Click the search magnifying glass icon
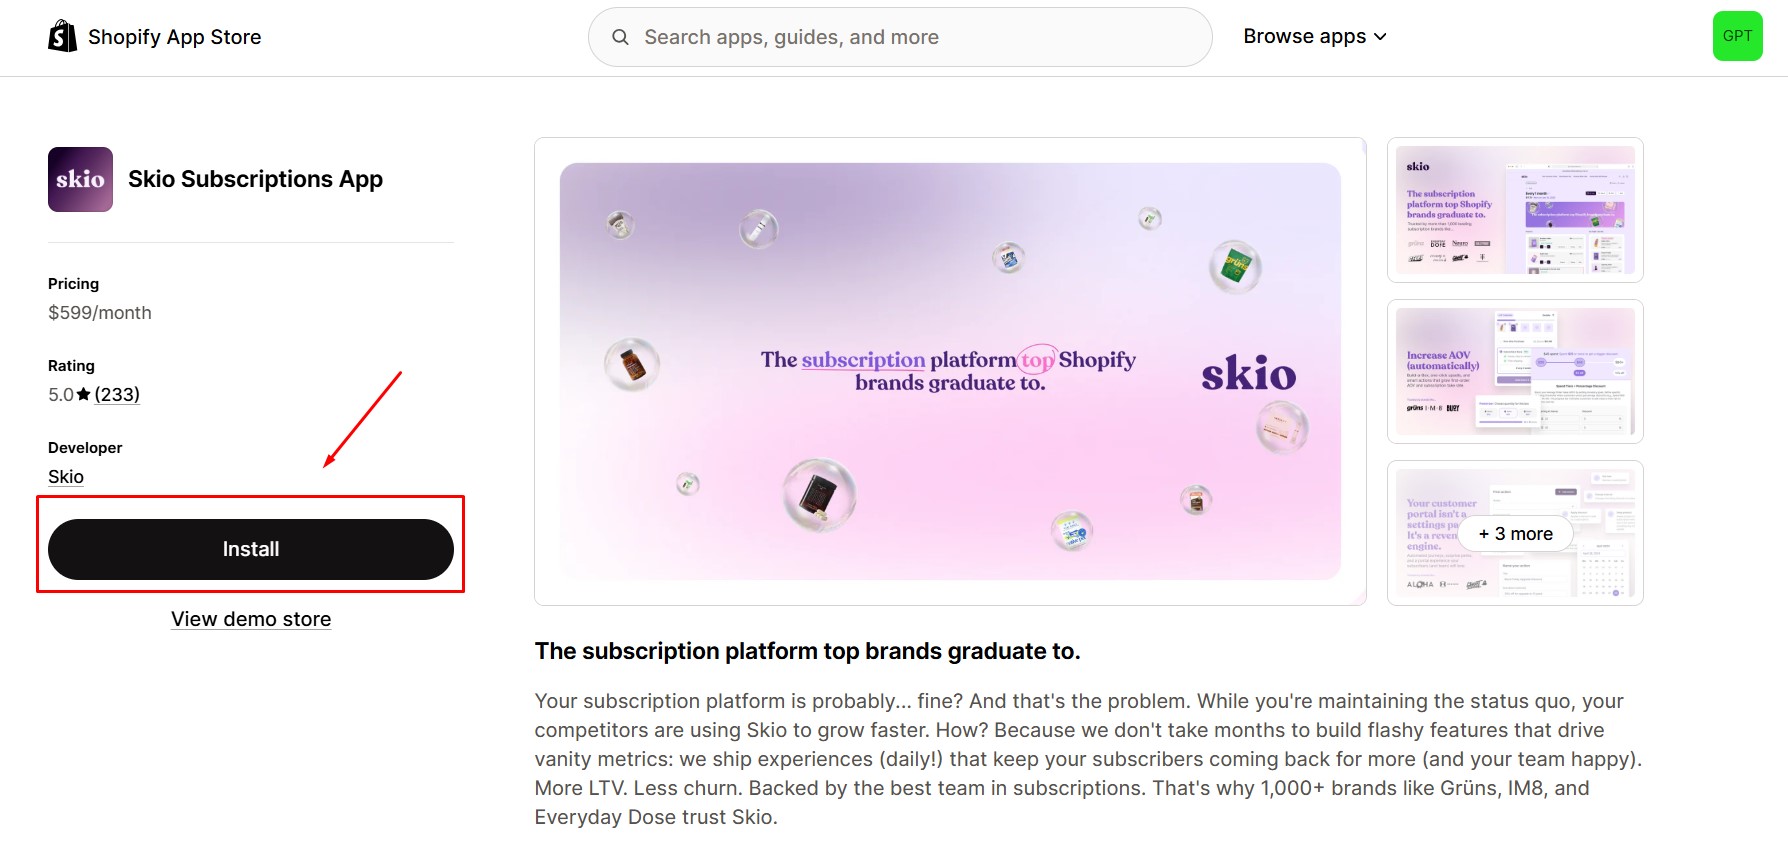The width and height of the screenshot is (1788, 844). point(620,36)
